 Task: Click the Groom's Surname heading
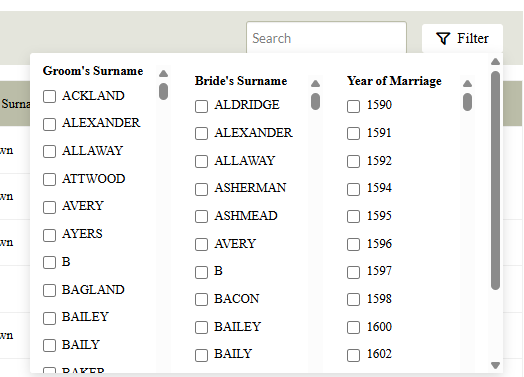tap(93, 71)
